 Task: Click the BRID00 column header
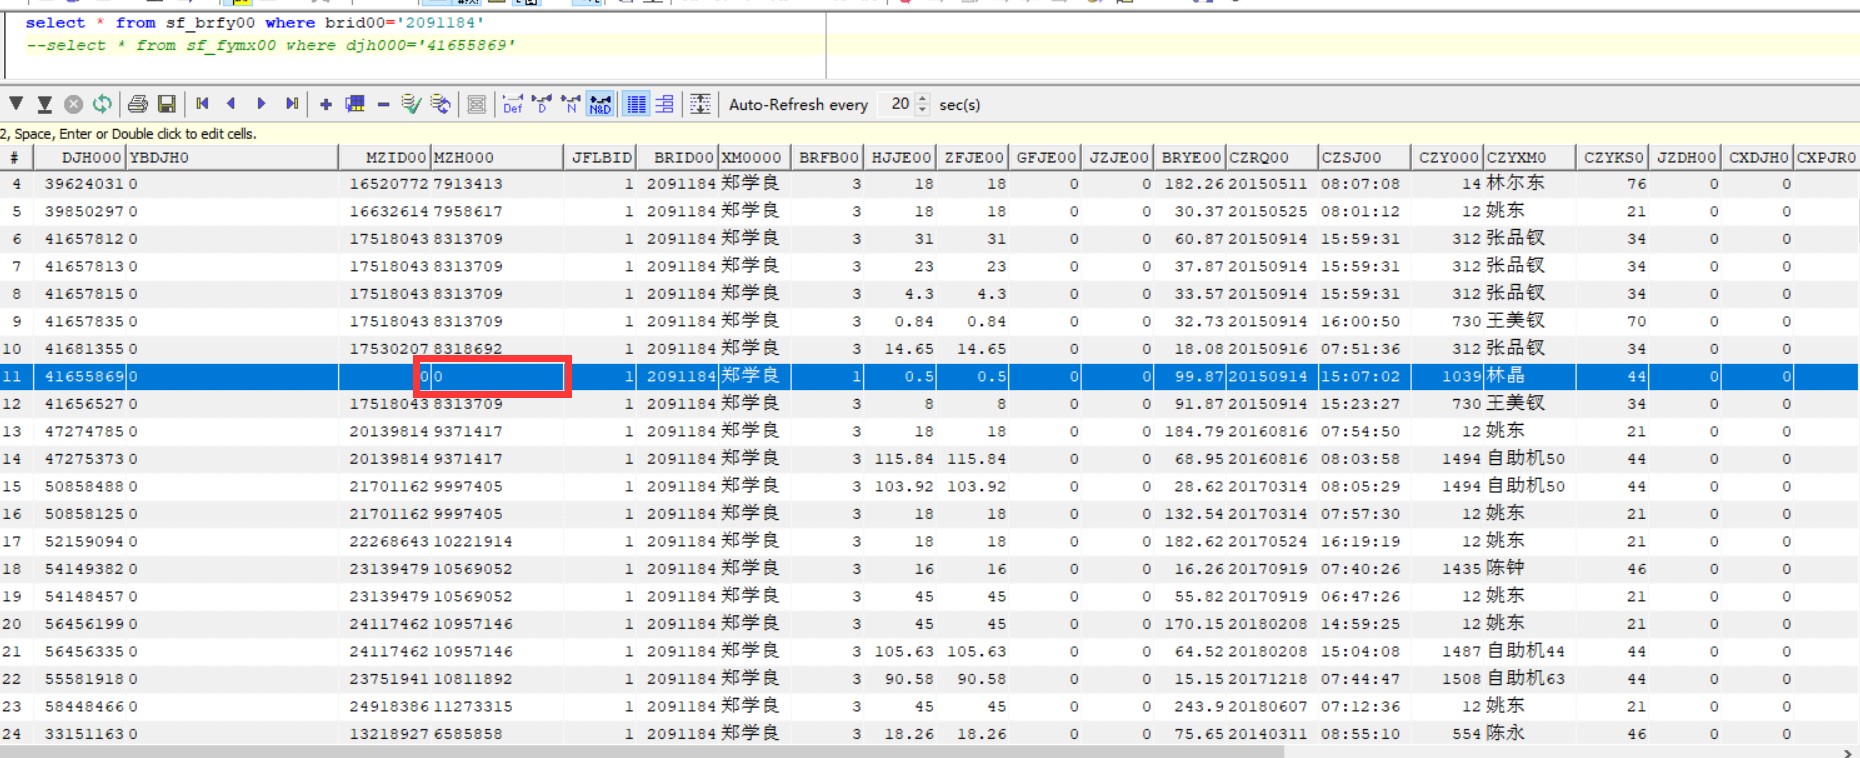pyautogui.click(x=682, y=158)
